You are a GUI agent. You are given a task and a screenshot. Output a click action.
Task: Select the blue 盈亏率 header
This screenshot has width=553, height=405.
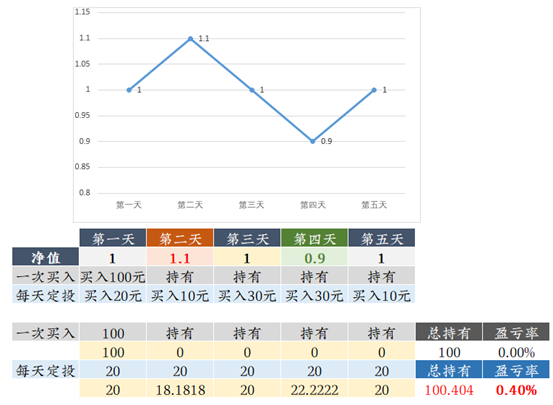(516, 370)
